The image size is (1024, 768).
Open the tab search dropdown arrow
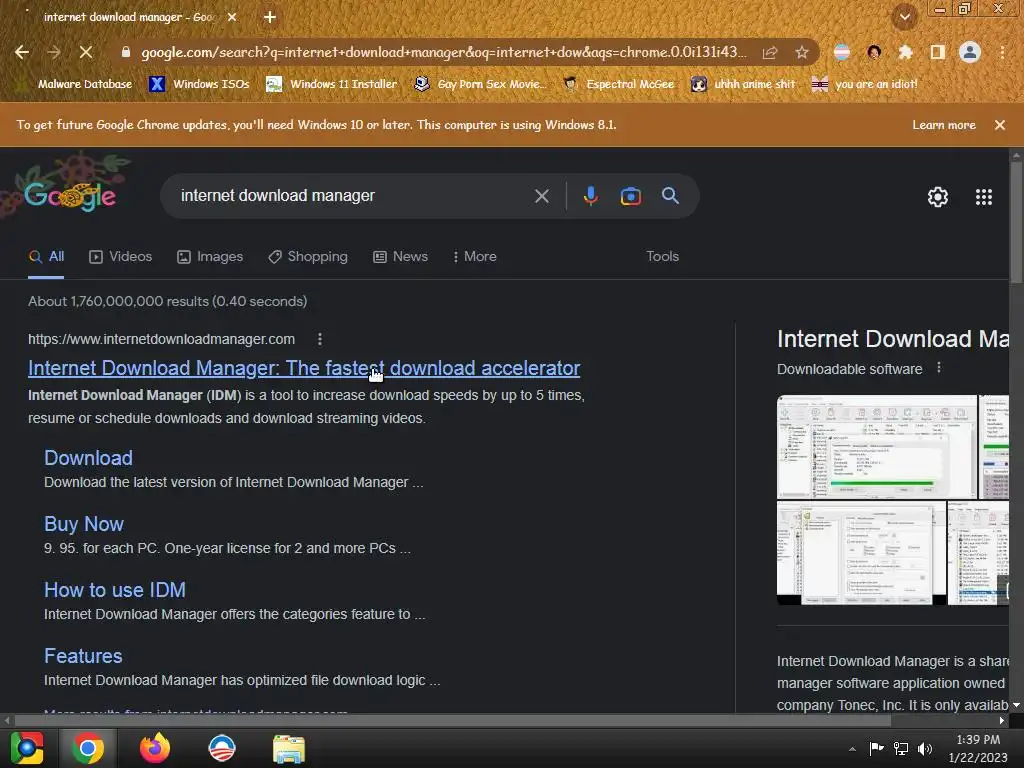tap(904, 18)
